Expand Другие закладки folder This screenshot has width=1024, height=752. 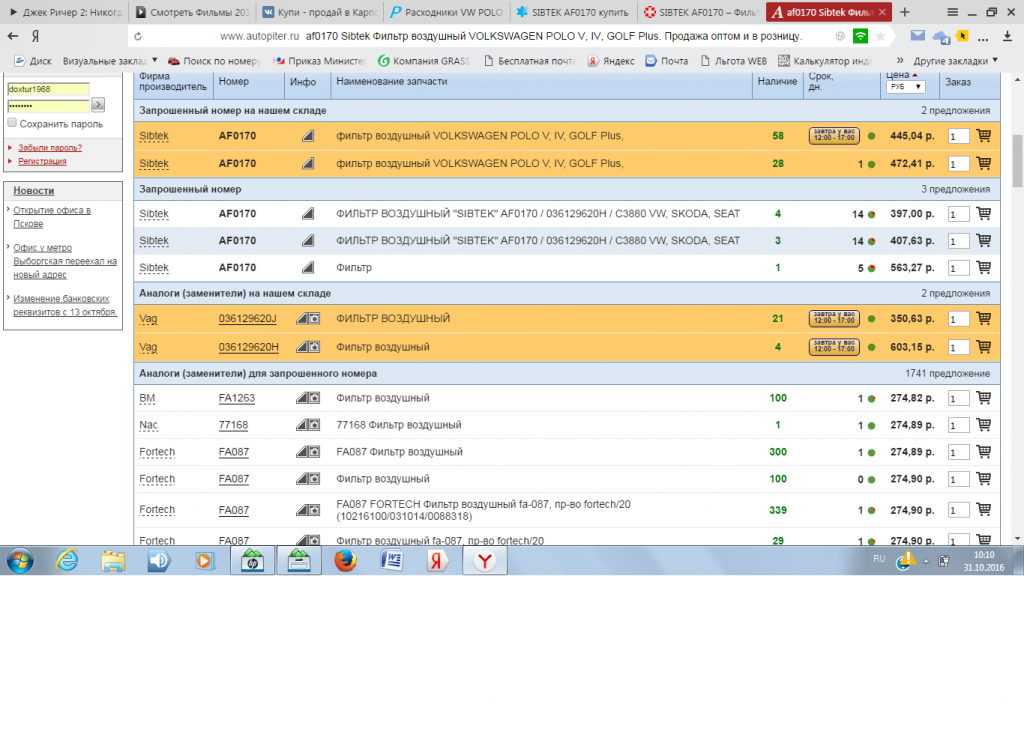pos(955,61)
